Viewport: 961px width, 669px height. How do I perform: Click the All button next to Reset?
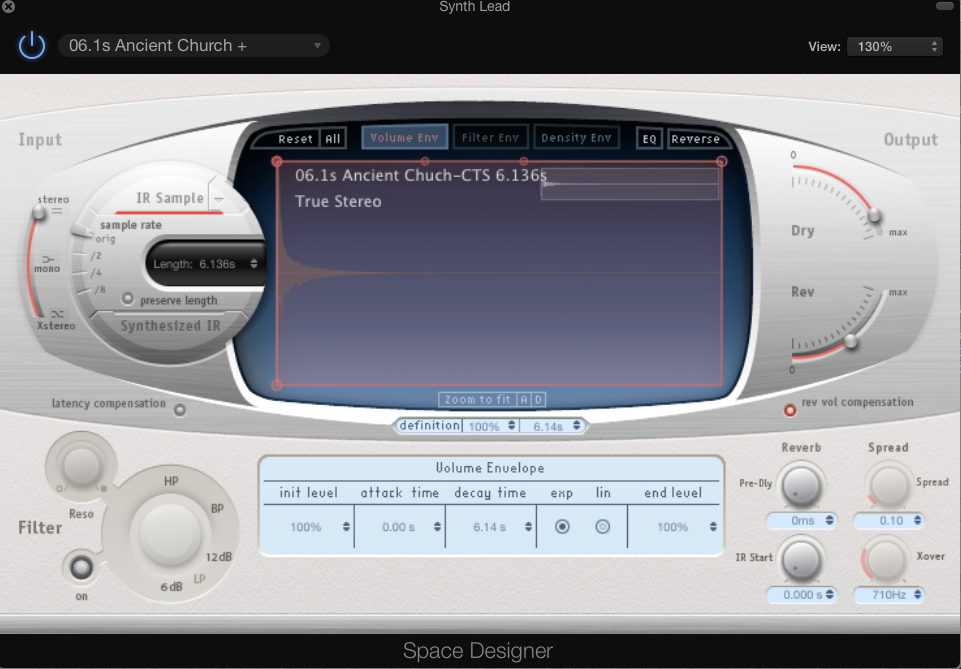click(x=333, y=139)
